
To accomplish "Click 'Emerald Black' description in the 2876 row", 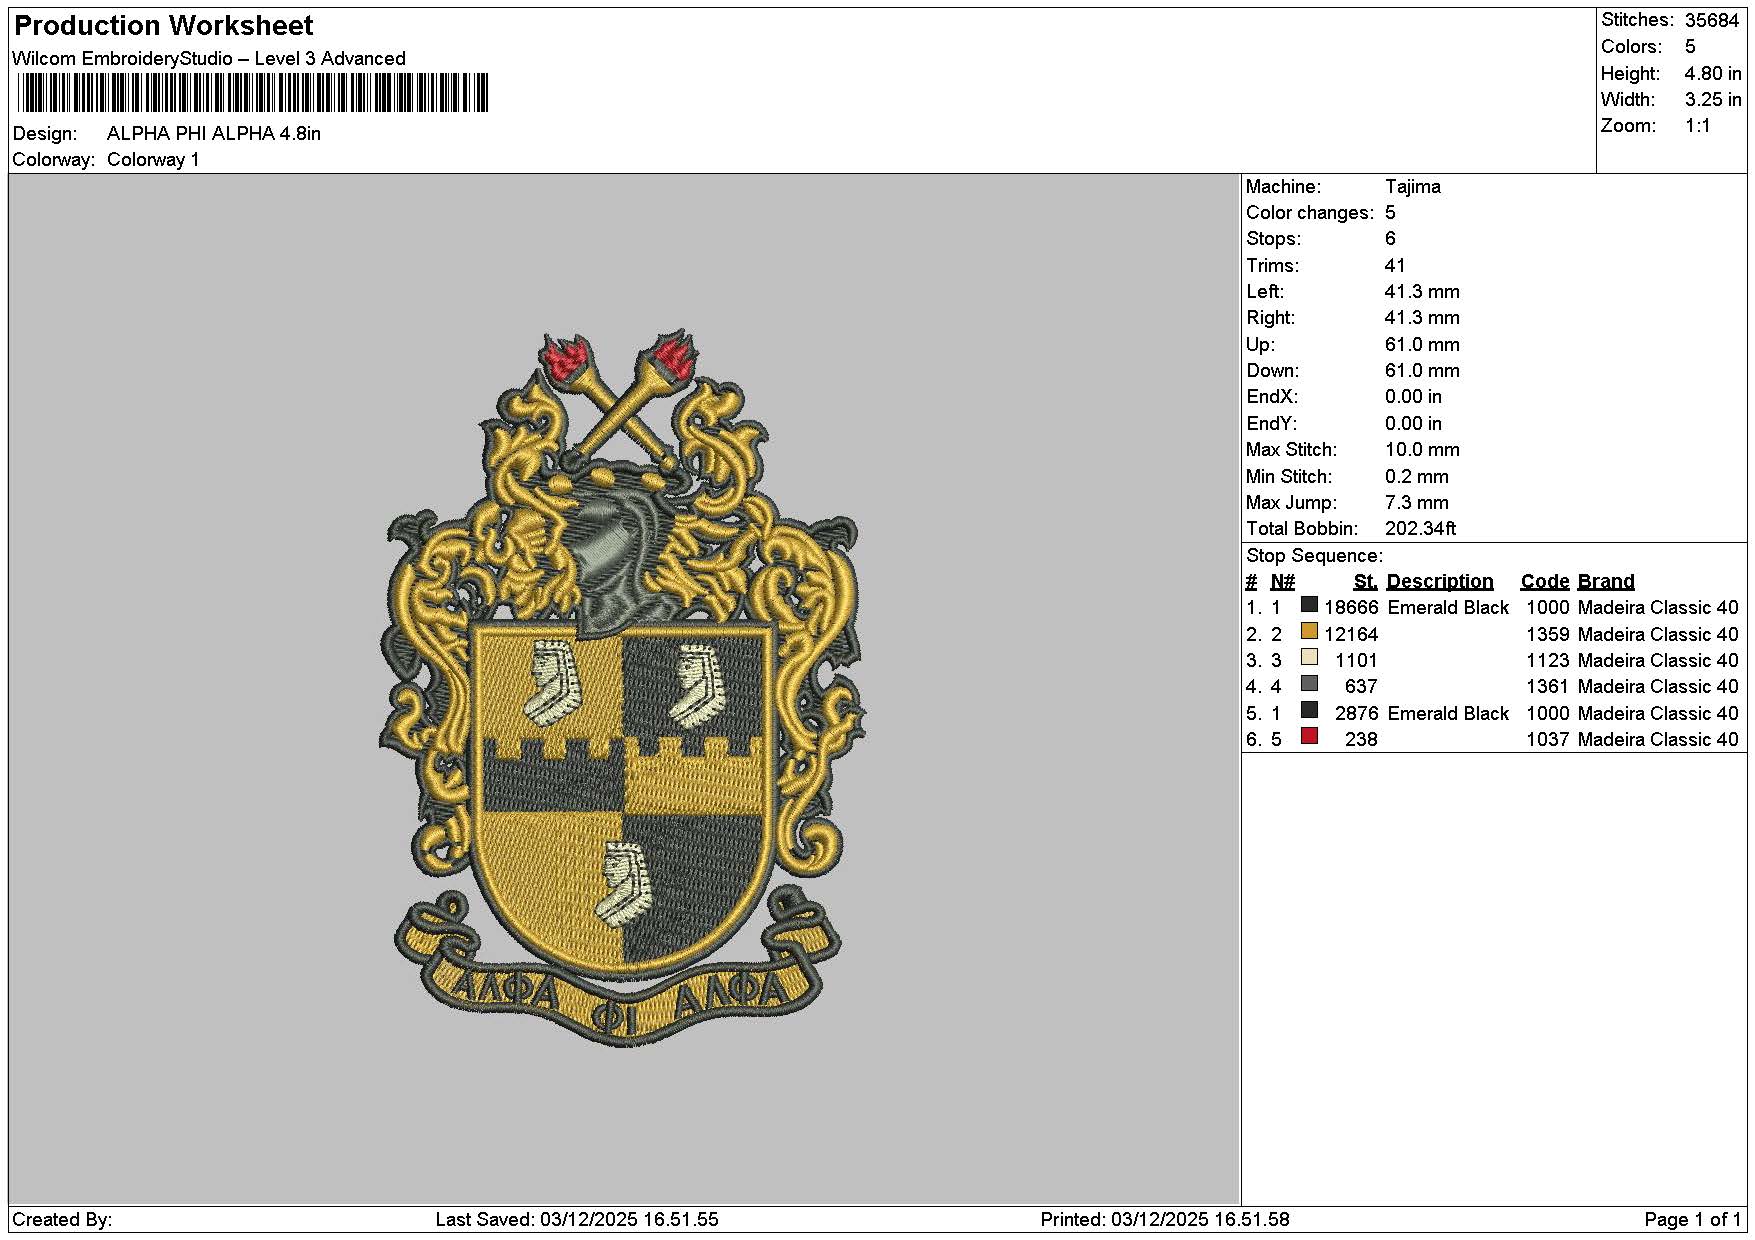I will coord(1448,714).
